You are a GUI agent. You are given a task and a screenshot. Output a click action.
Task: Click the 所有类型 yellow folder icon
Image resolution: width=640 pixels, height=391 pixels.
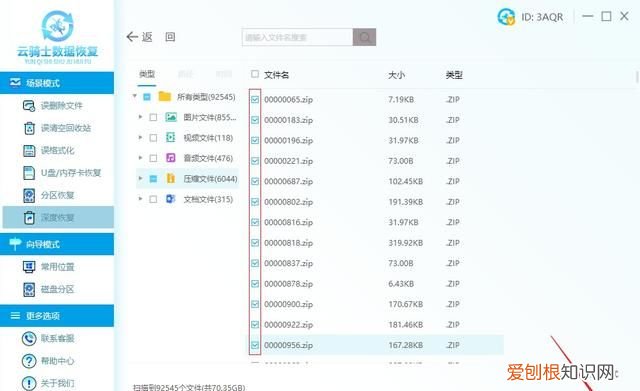[164, 97]
